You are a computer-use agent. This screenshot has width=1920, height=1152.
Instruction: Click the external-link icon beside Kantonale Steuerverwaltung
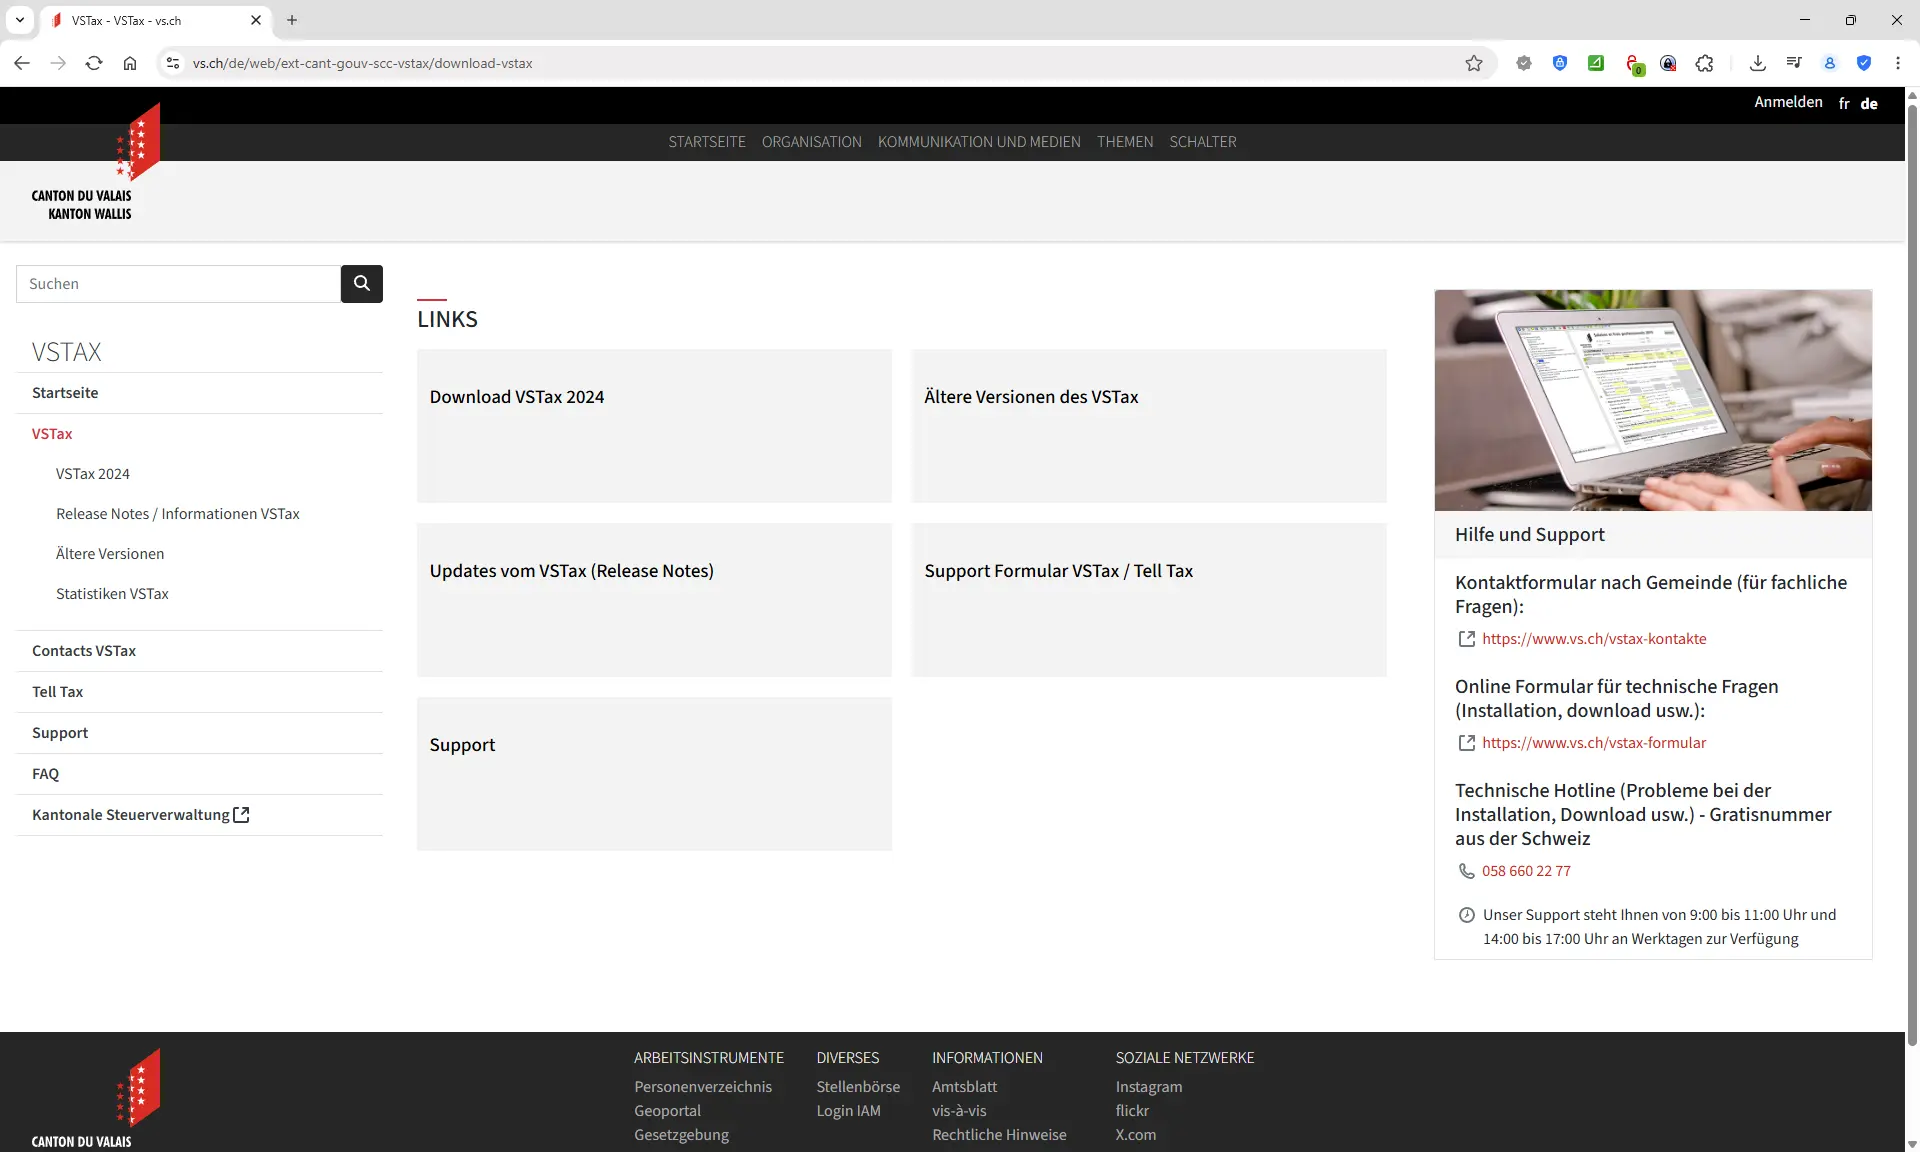click(x=241, y=814)
